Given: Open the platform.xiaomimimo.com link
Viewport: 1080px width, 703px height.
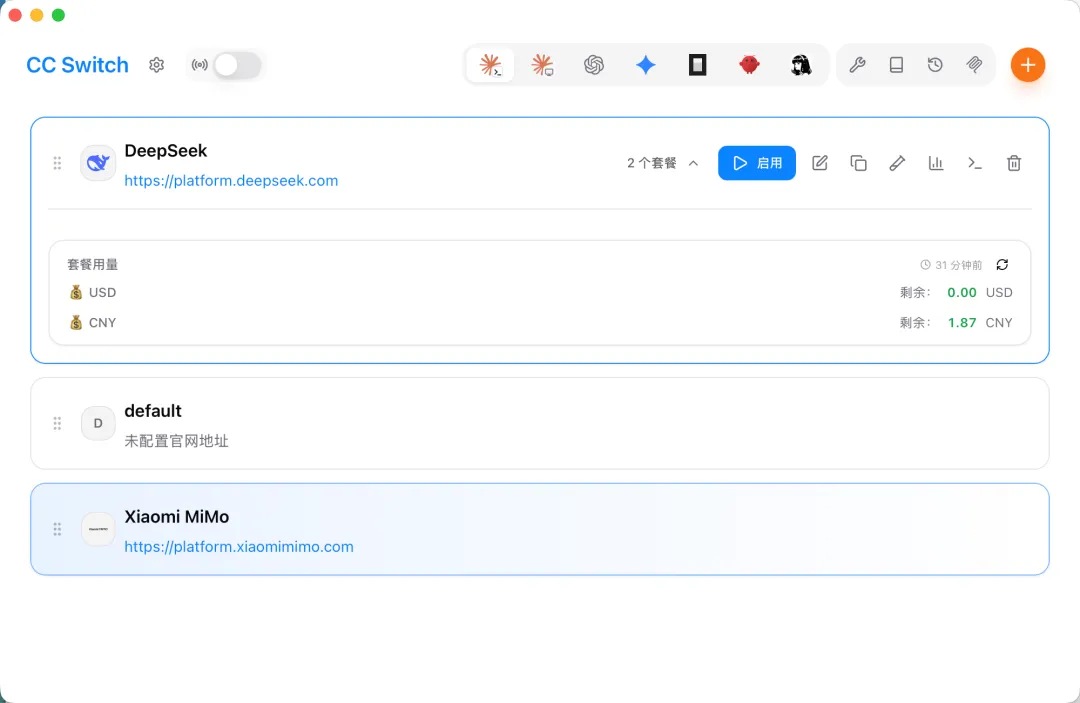Looking at the screenshot, I should [x=238, y=547].
